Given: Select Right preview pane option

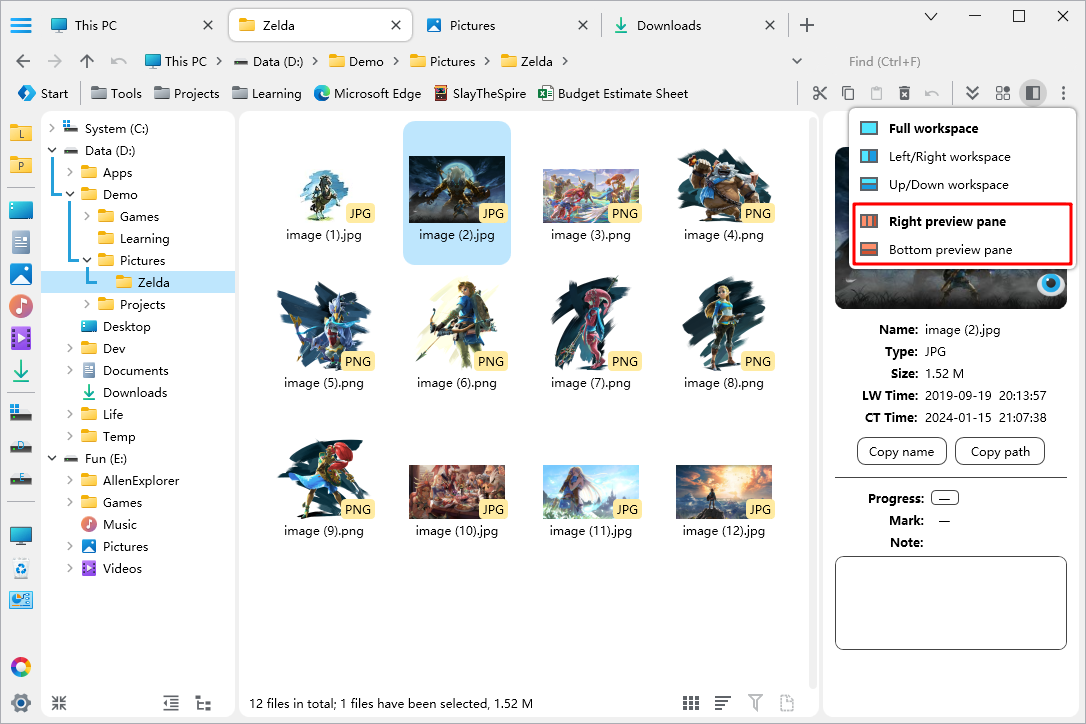Looking at the screenshot, I should coord(946,221).
